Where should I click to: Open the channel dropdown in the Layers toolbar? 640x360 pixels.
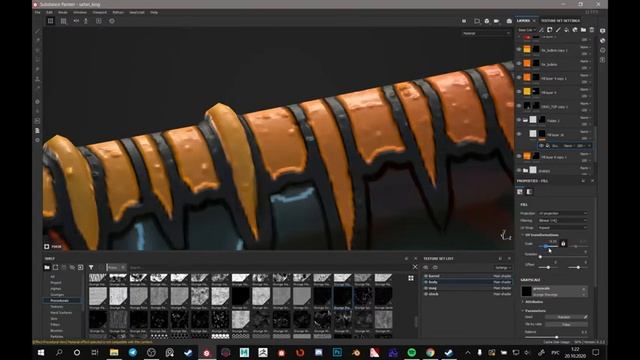pos(526,30)
